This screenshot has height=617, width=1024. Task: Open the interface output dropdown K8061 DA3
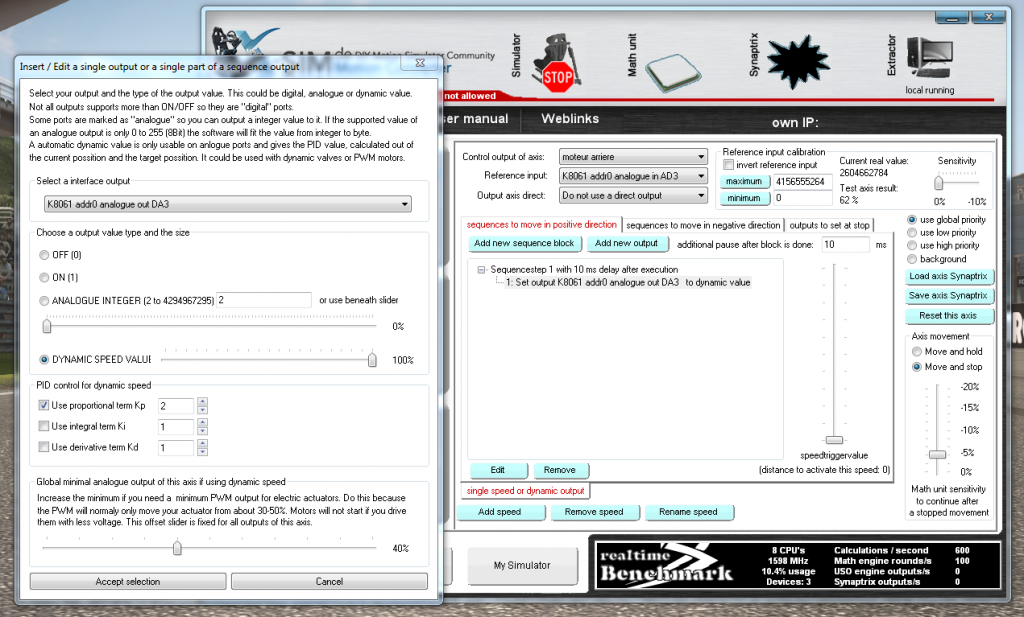click(228, 204)
